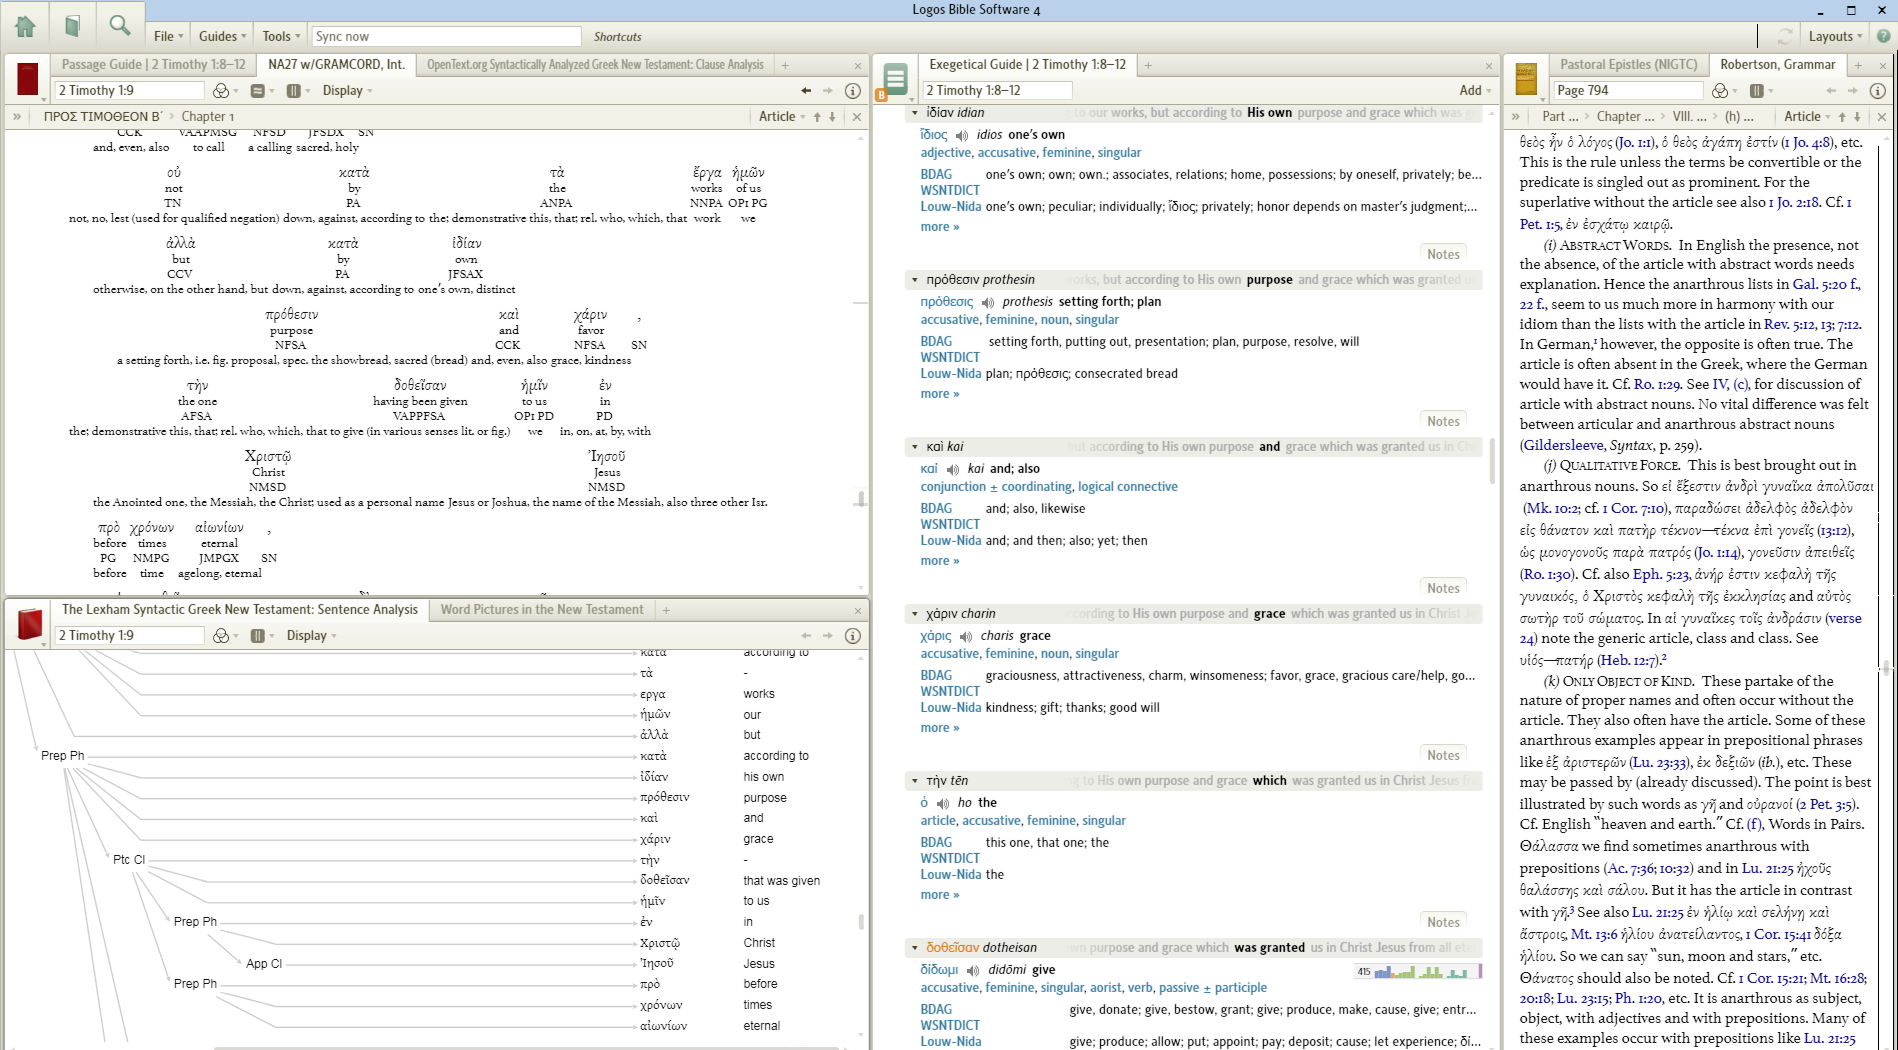The height and width of the screenshot is (1050, 1898).
Task: Open the Layouts dropdown
Action: (x=1836, y=36)
